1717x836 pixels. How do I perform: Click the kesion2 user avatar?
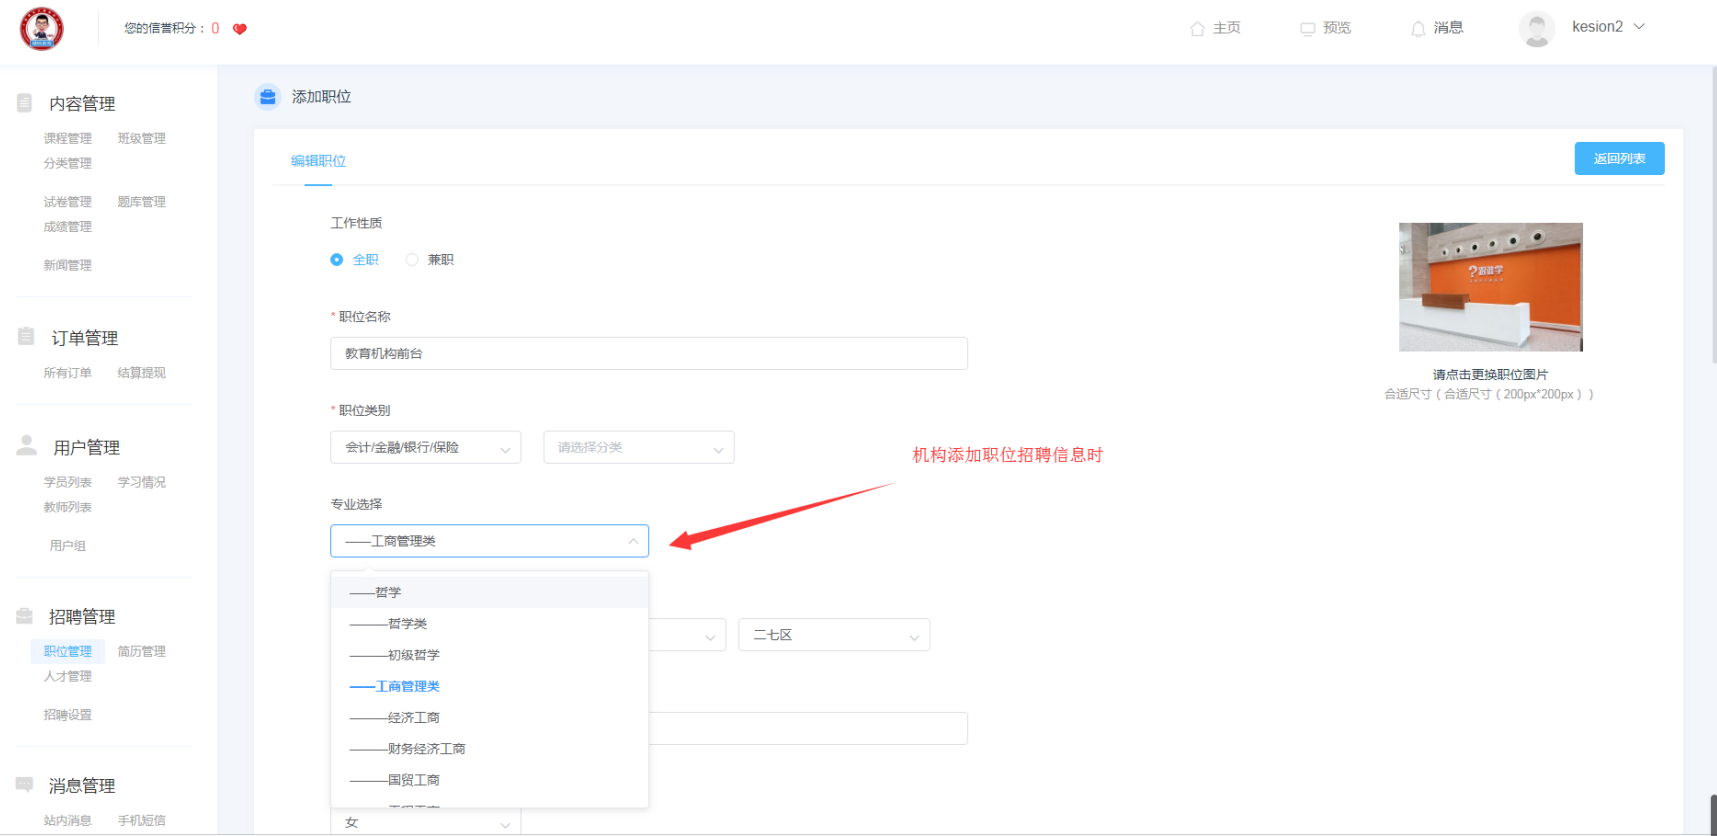pos(1537,29)
